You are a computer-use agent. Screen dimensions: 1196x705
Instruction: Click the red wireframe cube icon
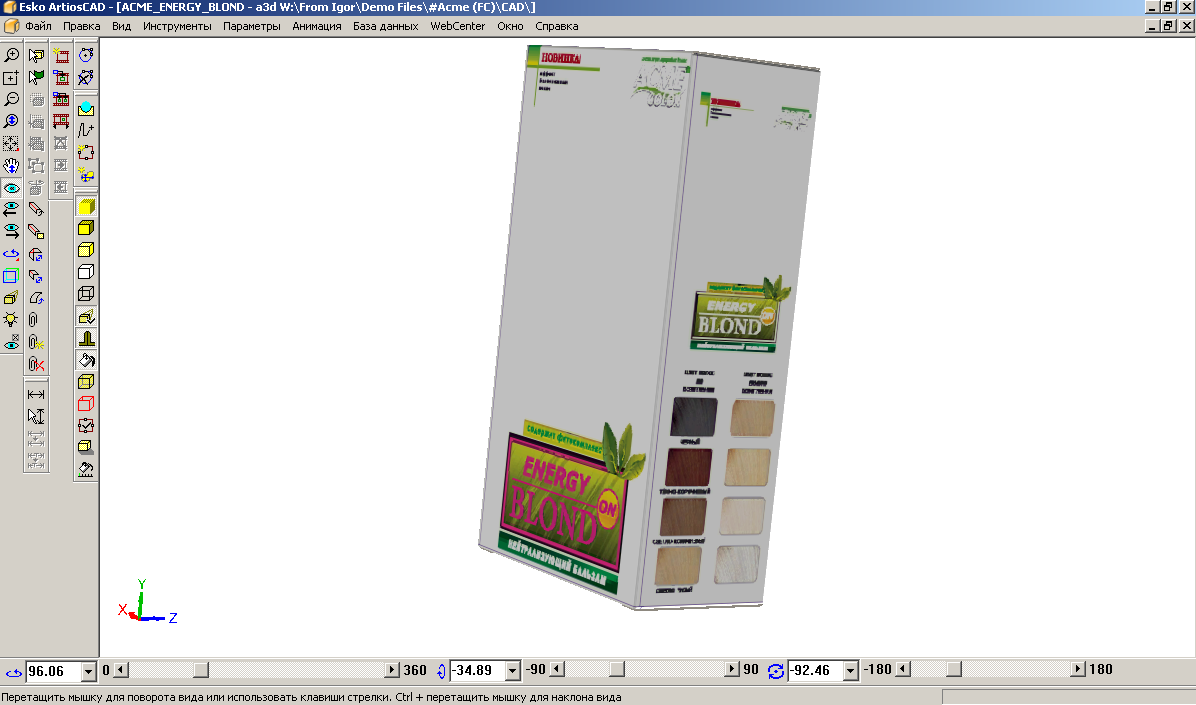click(87, 404)
